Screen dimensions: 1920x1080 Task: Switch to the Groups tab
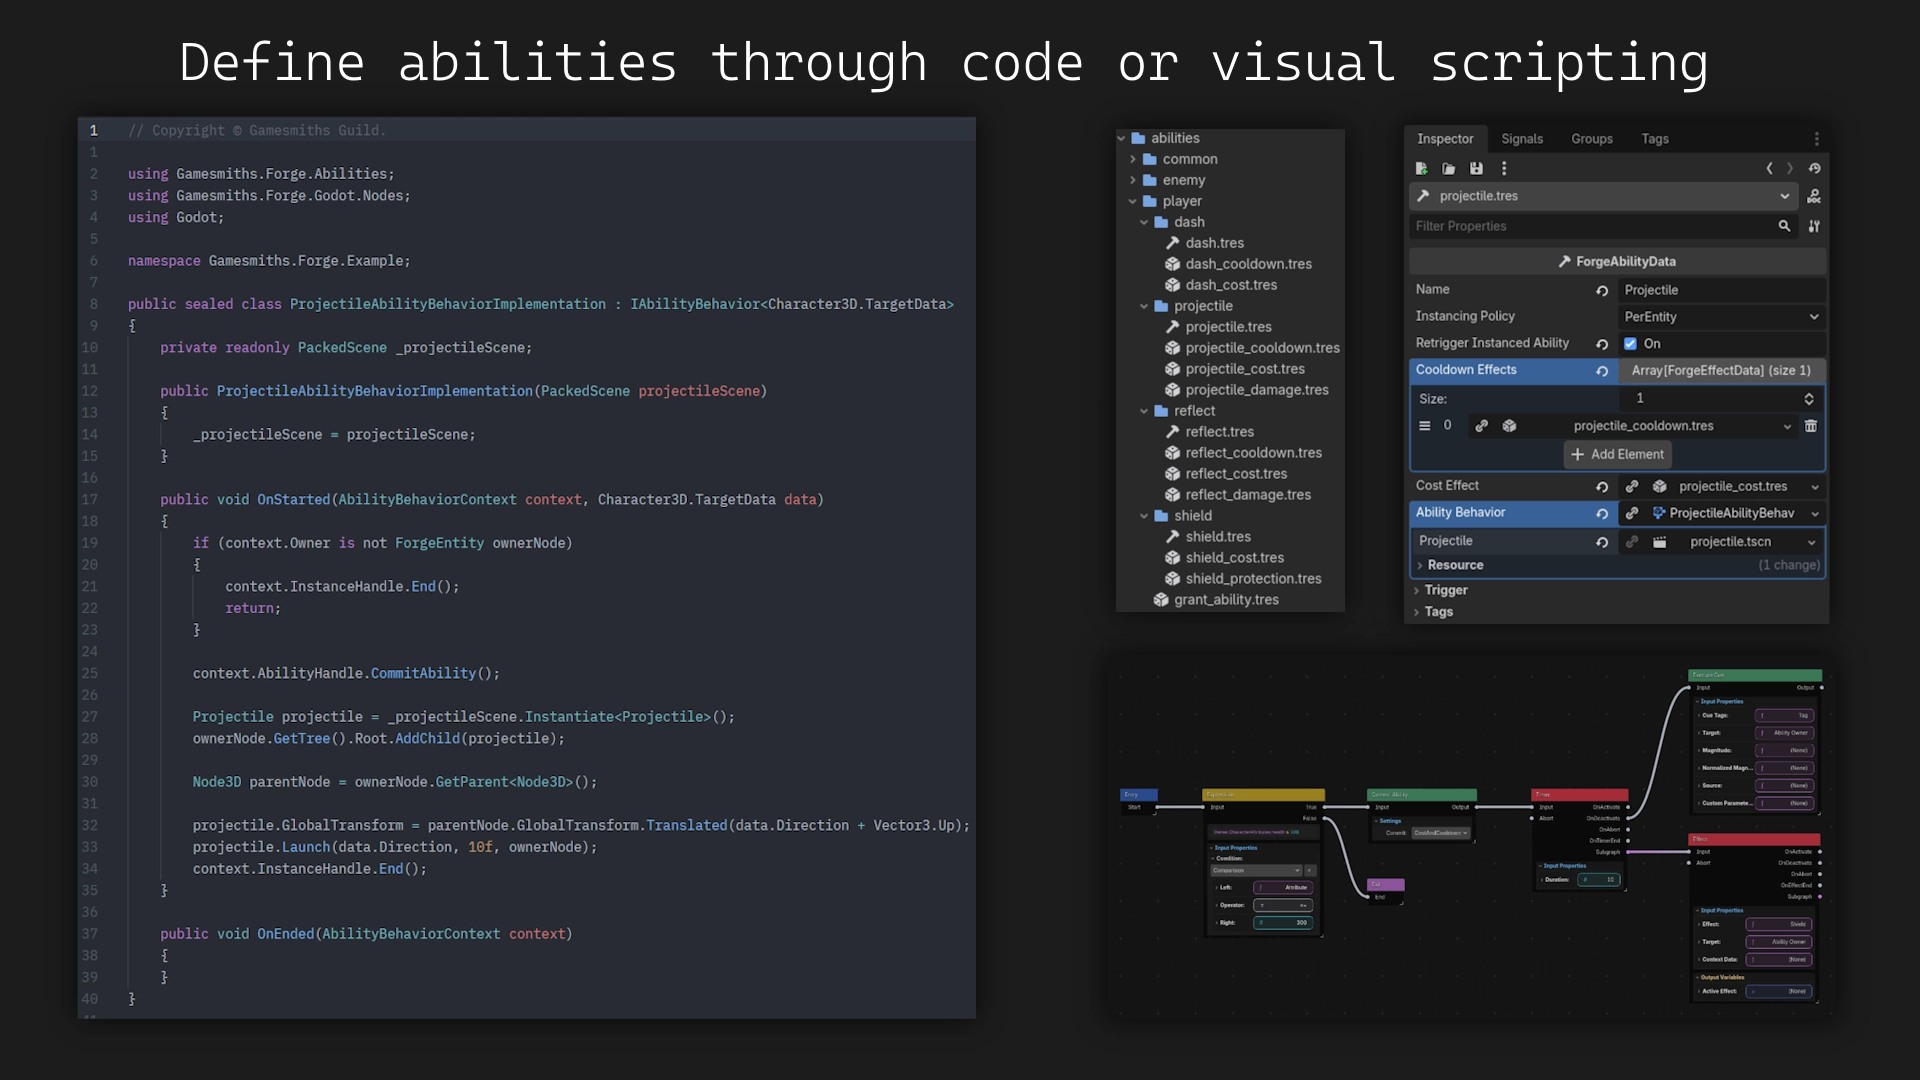(x=1592, y=139)
